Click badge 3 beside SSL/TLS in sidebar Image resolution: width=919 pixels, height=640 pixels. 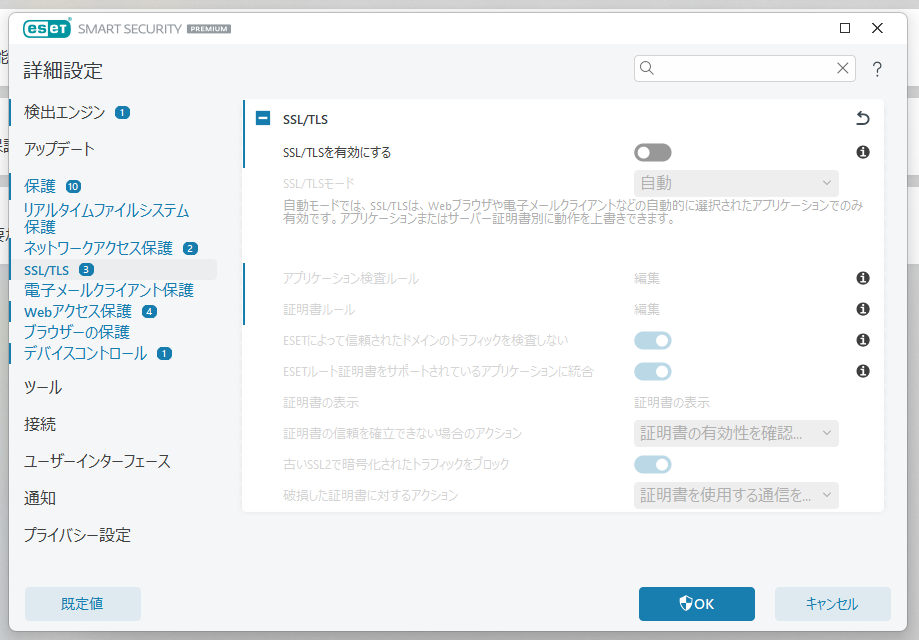tap(86, 270)
